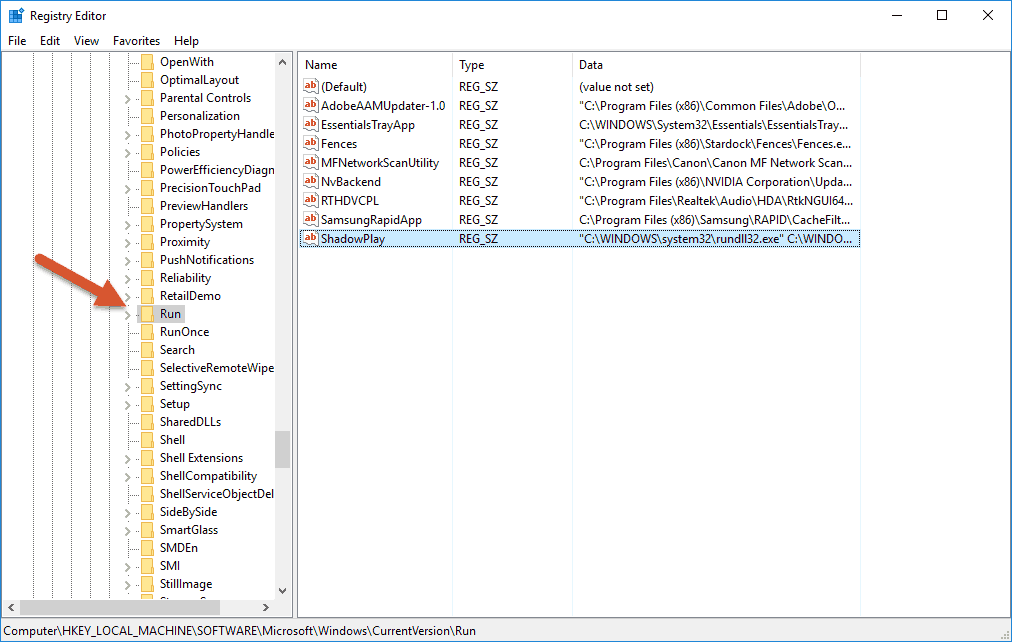Expand the SettingSync key
Image resolution: width=1012 pixels, height=642 pixels.
tap(127, 386)
